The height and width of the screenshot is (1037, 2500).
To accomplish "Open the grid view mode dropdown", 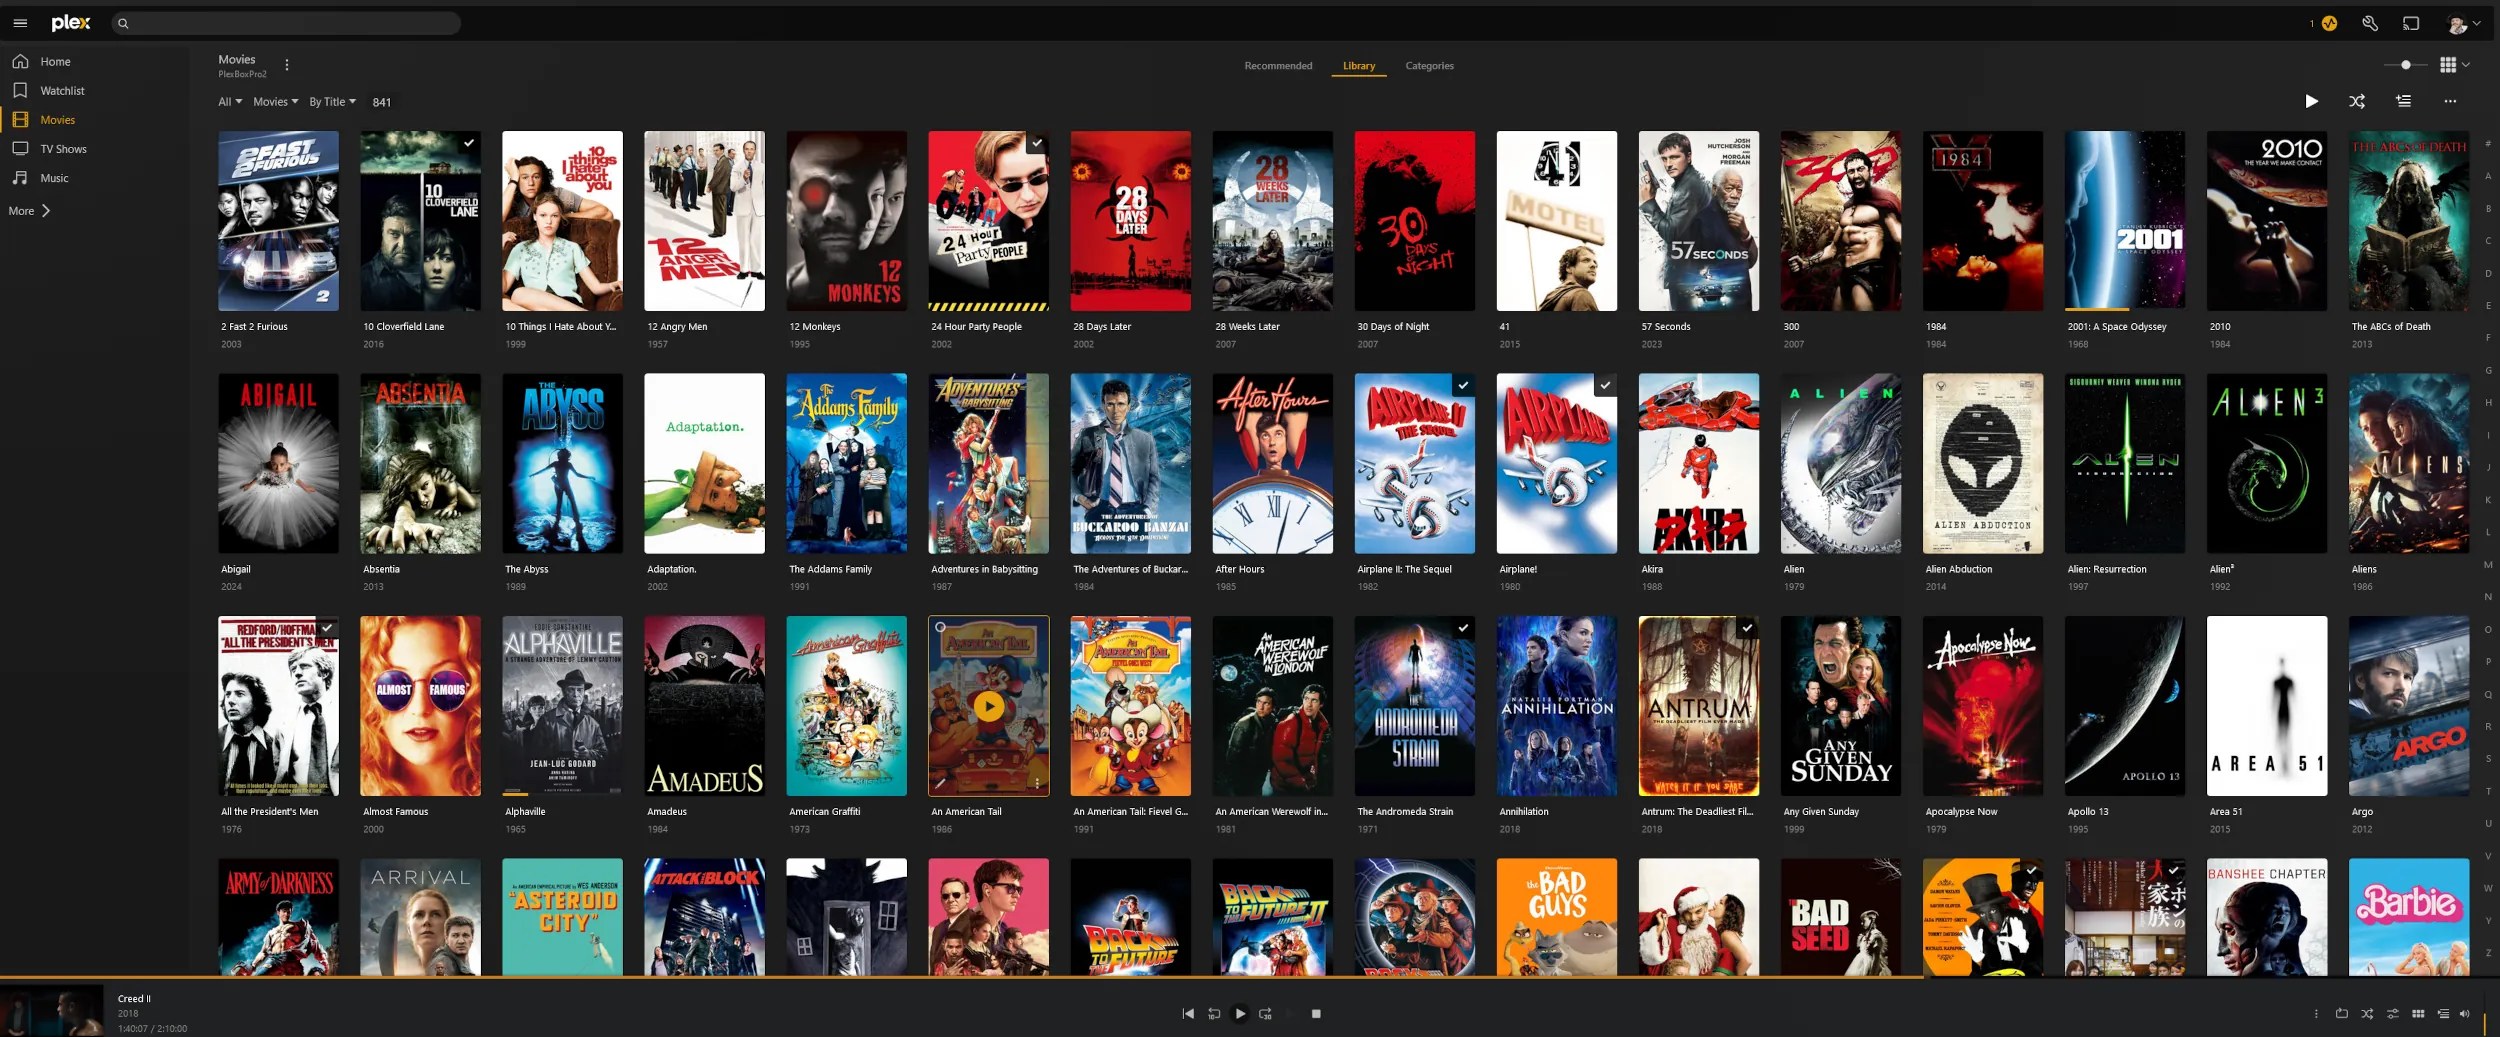I will 2454,65.
